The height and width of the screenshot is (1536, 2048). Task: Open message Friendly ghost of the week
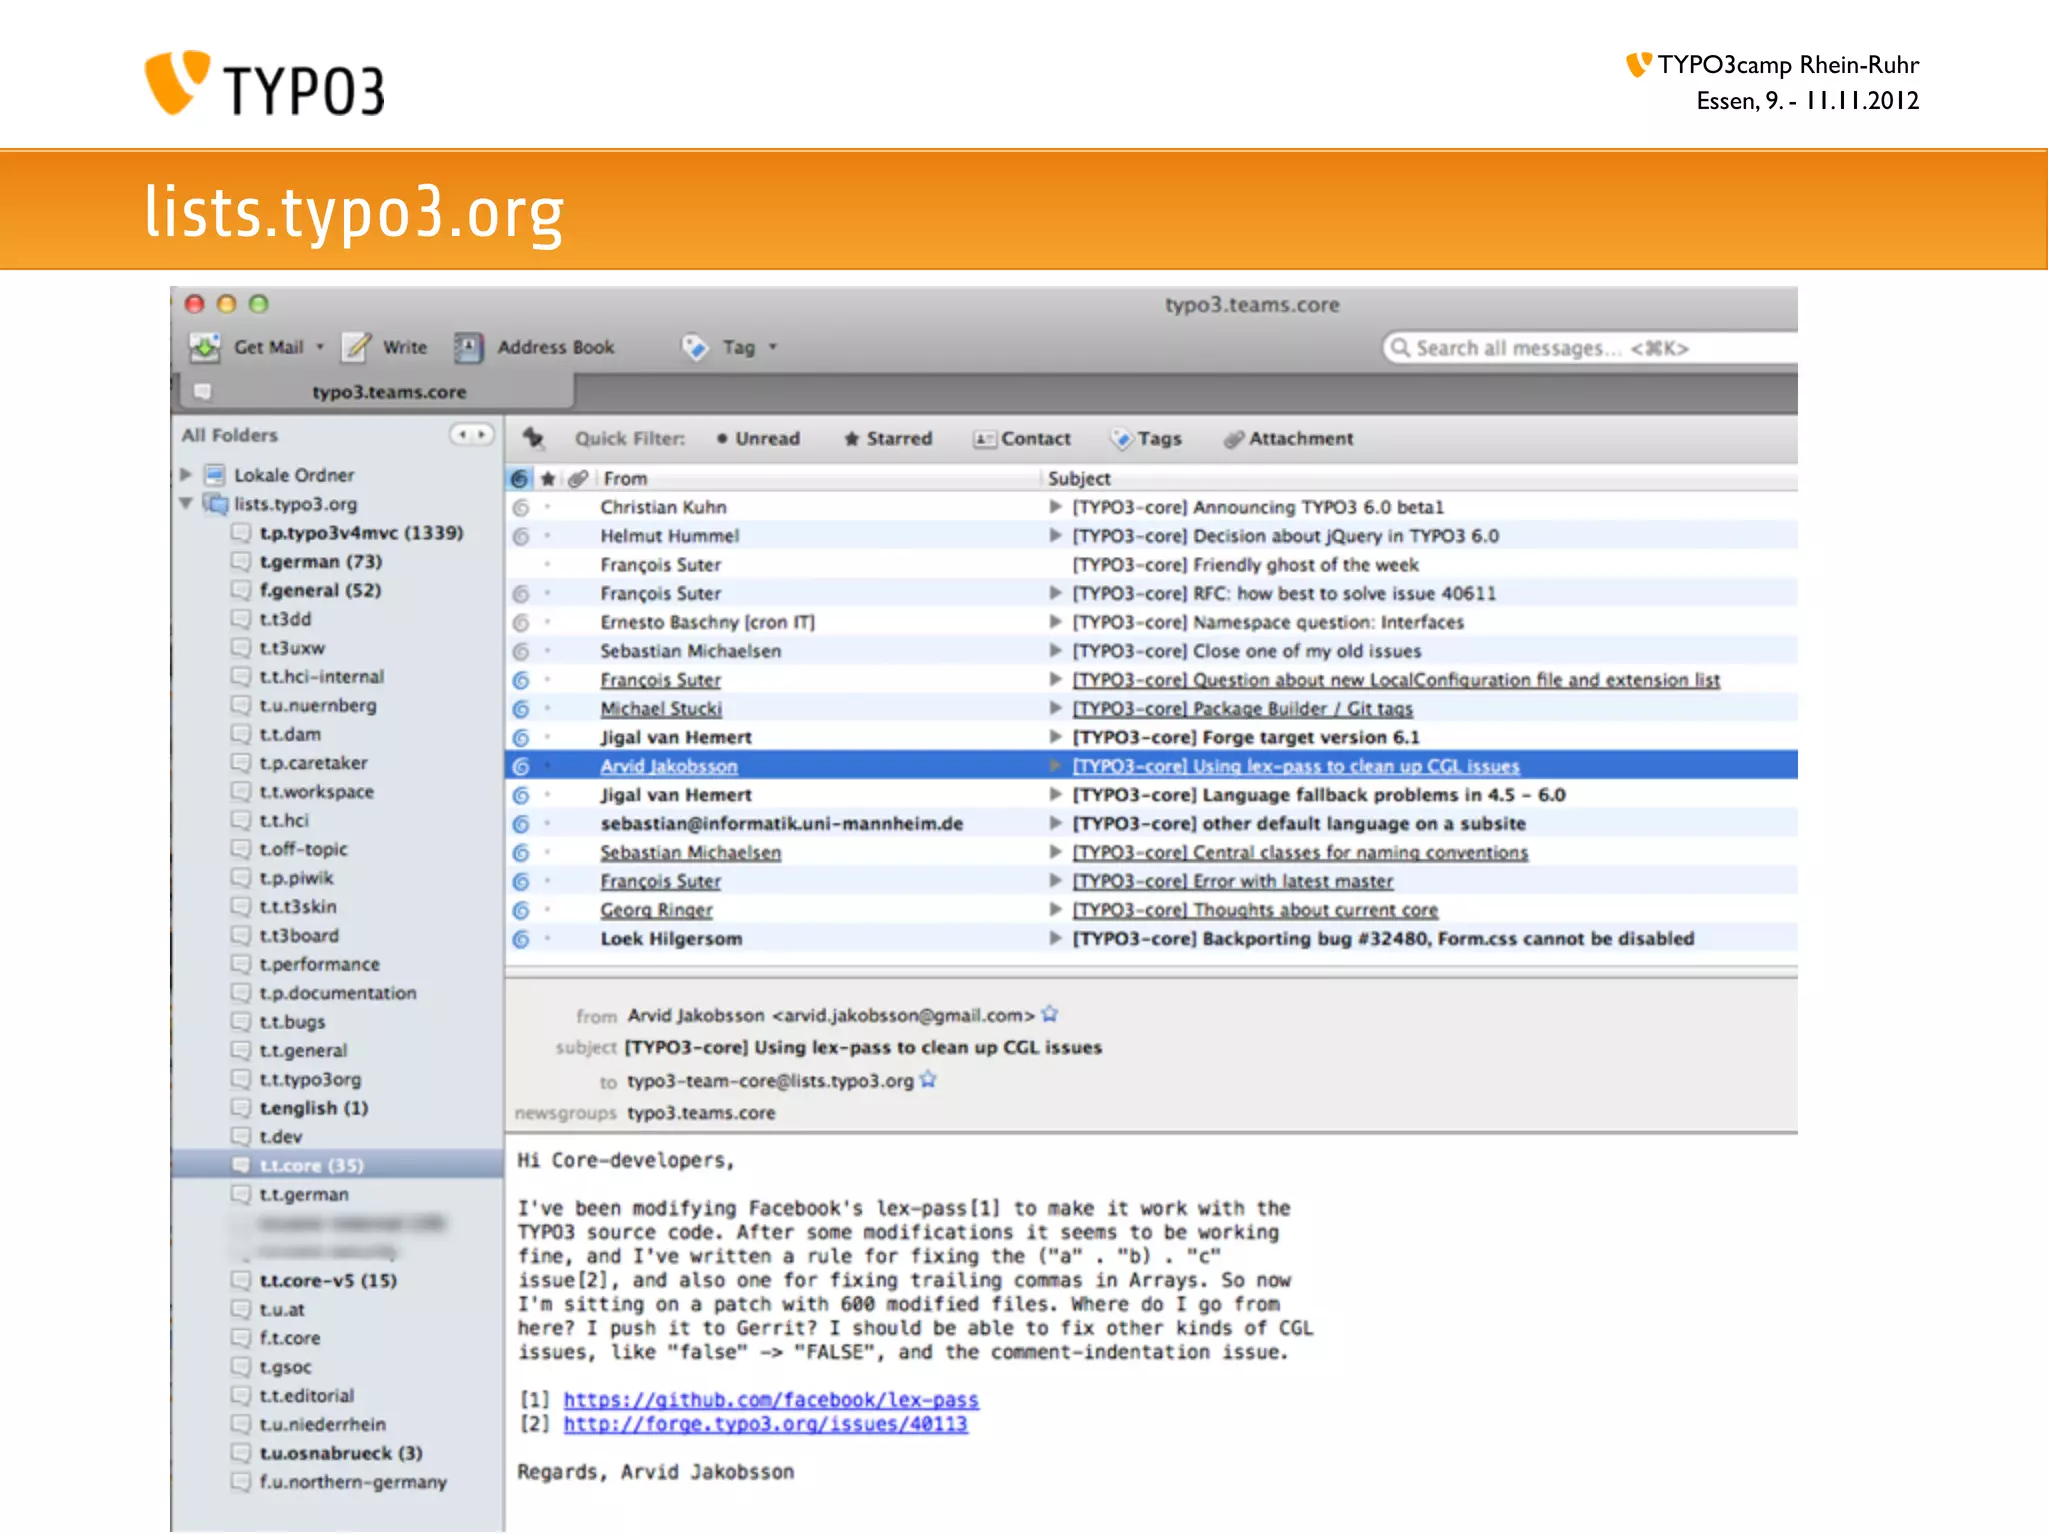(1245, 565)
